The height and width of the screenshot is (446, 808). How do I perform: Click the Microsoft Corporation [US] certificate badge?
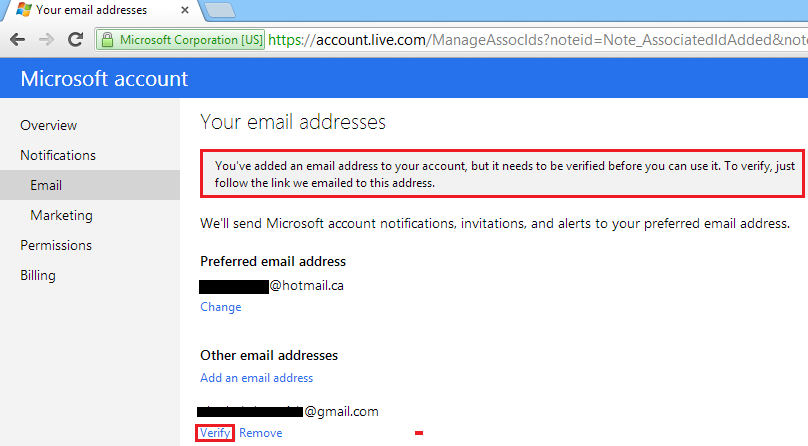[181, 40]
